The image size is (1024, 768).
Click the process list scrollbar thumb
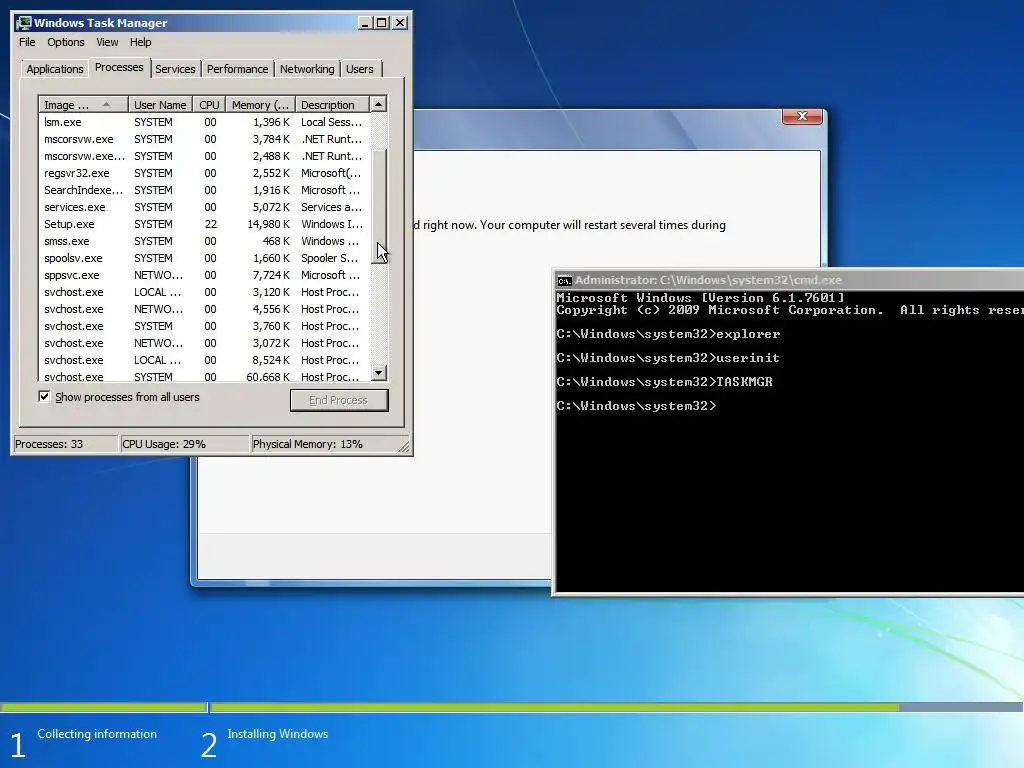[x=378, y=206]
